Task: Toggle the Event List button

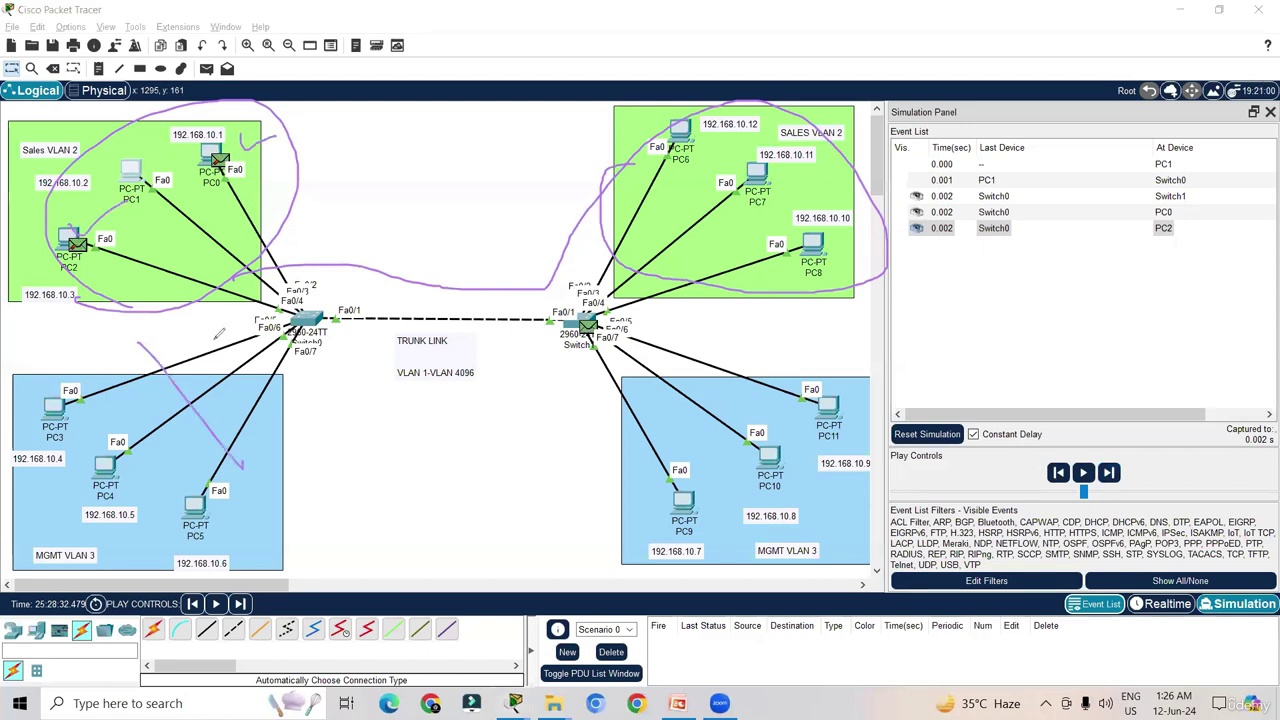Action: (1094, 604)
